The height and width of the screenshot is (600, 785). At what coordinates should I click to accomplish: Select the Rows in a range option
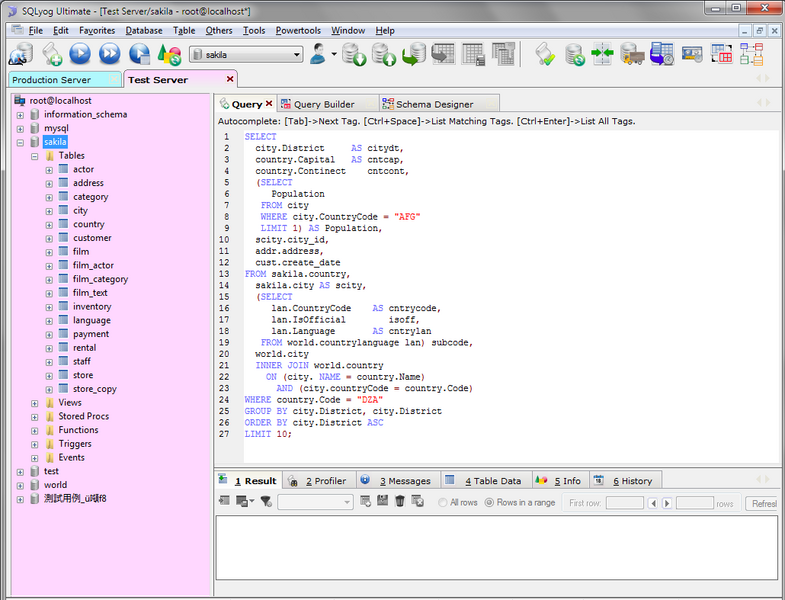(489, 503)
